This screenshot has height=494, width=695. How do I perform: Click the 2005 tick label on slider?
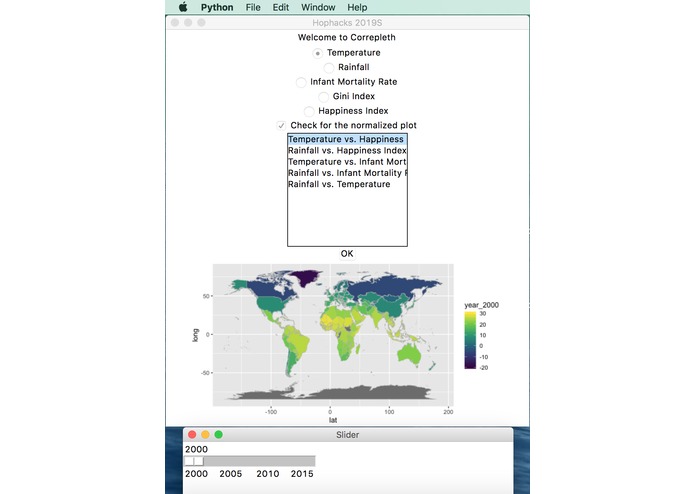click(230, 474)
